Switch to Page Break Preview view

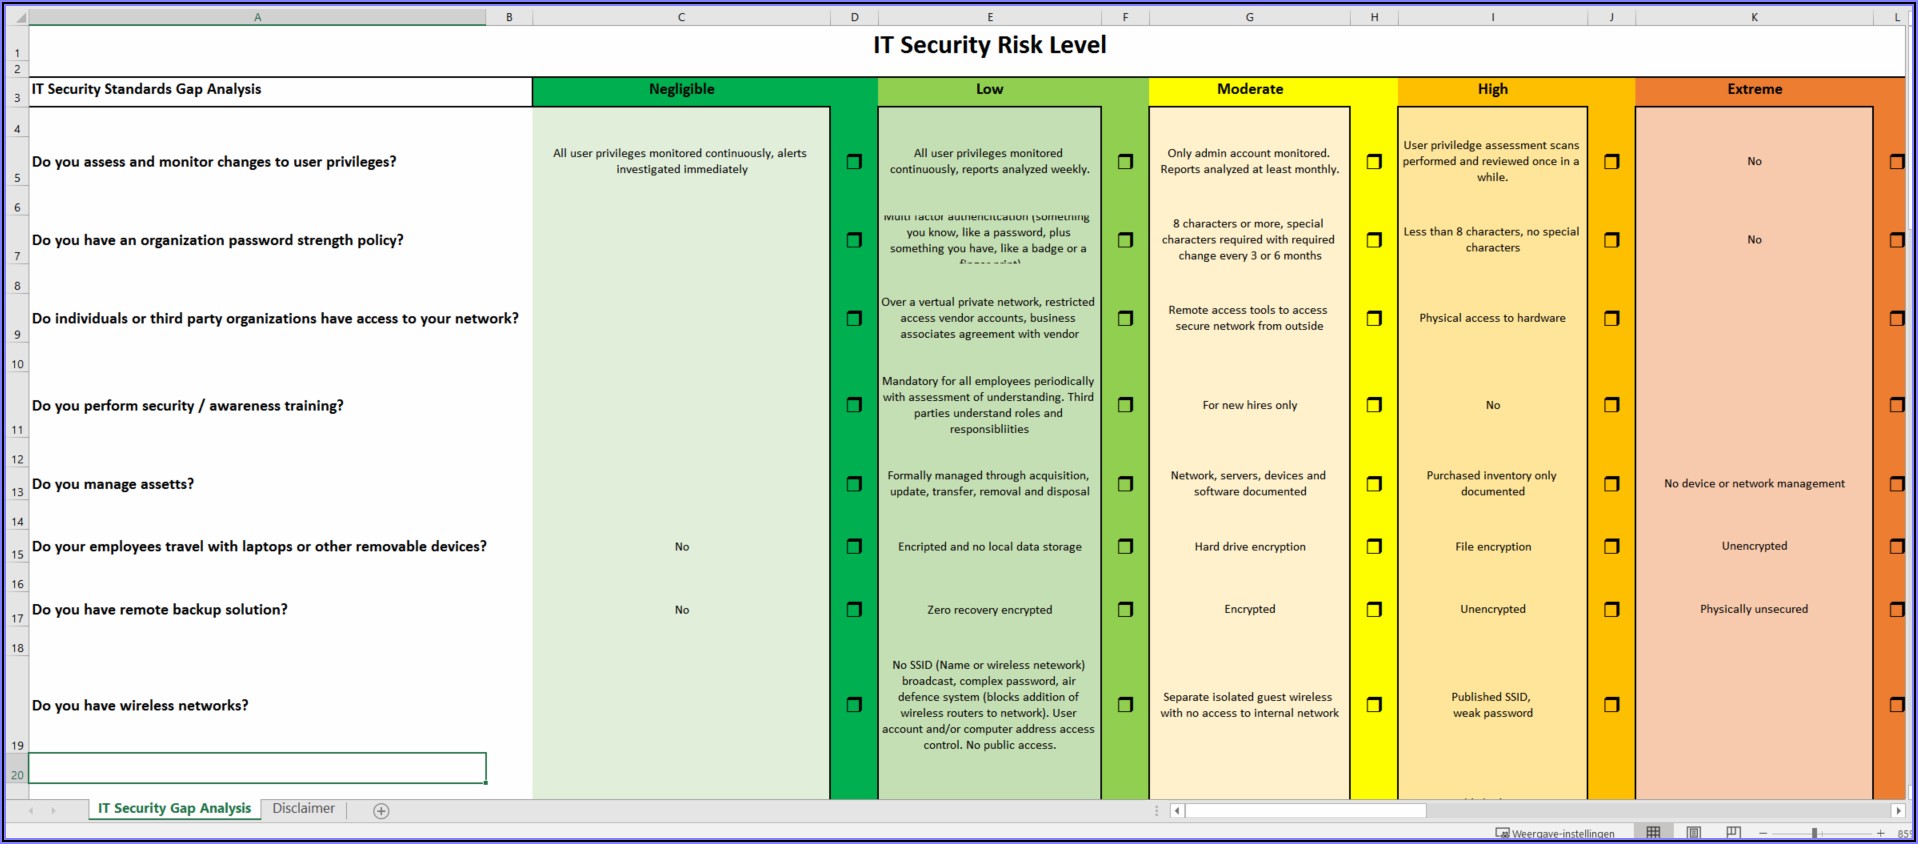(x=1733, y=833)
